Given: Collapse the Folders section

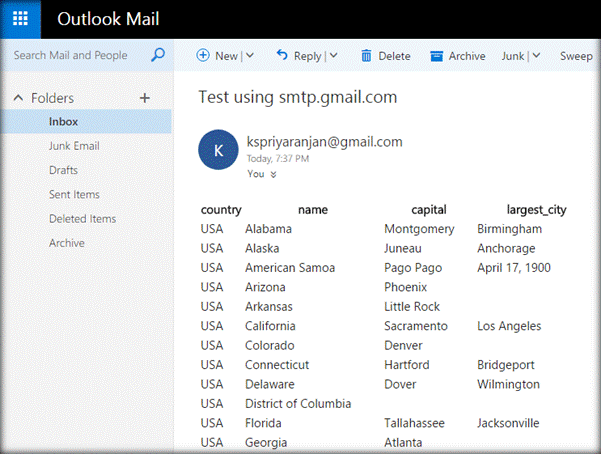Looking at the screenshot, I should tap(18, 98).
